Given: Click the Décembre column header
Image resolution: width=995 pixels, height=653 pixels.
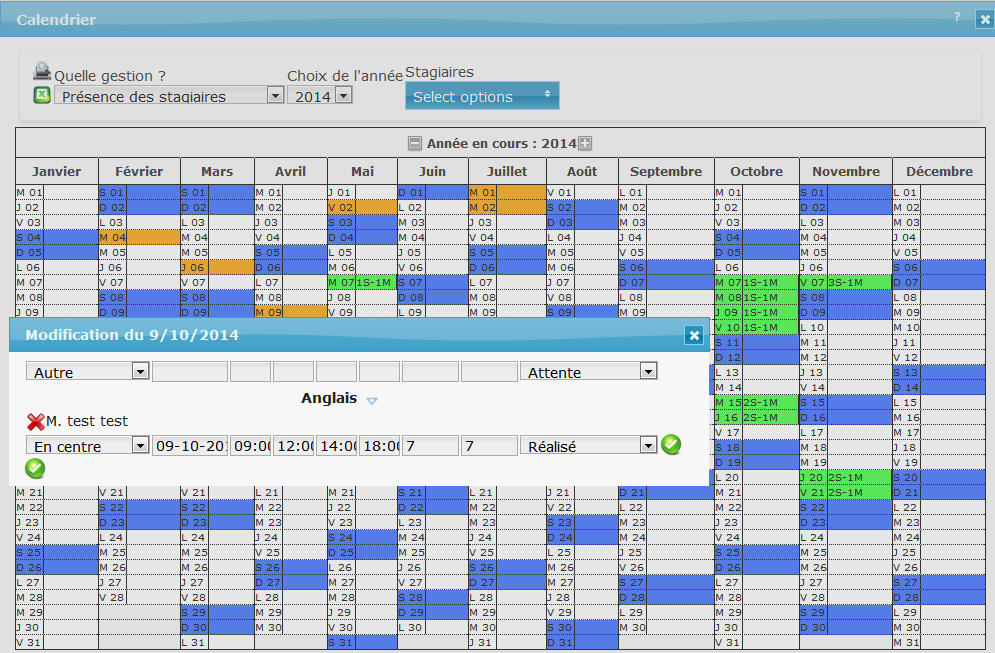Looking at the screenshot, I should [939, 171].
